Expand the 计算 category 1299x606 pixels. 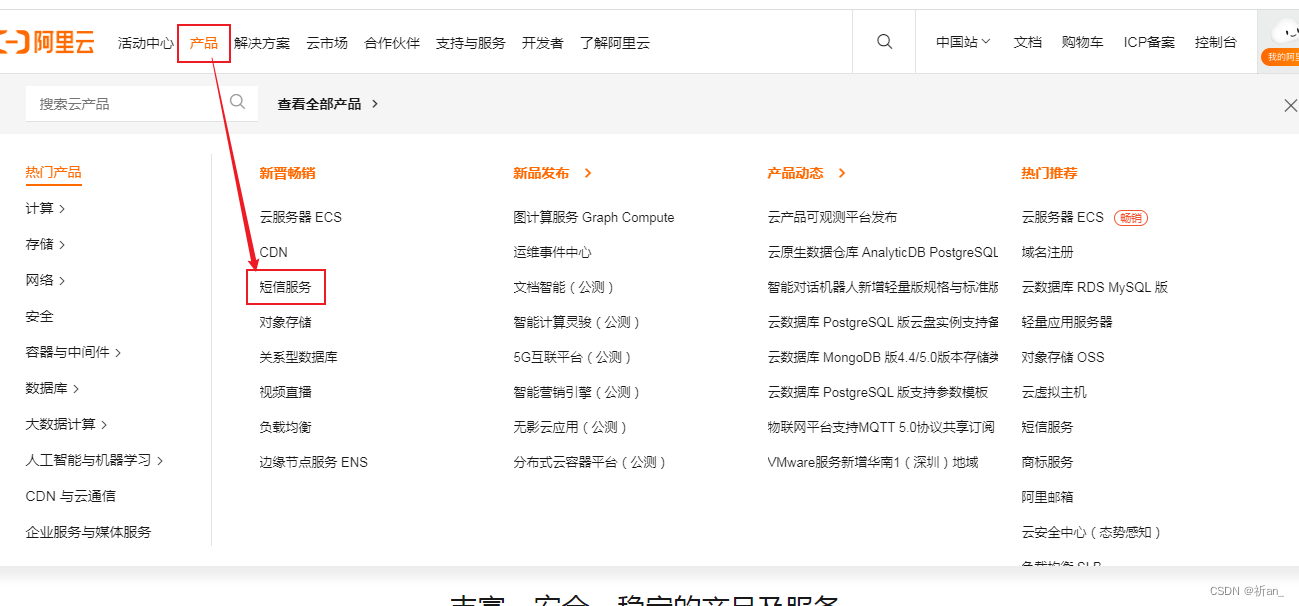pos(45,208)
